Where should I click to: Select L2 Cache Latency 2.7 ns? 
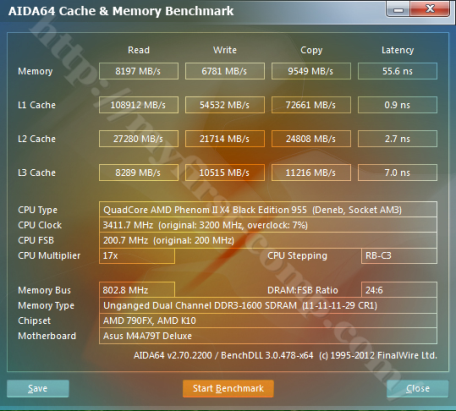click(x=398, y=139)
